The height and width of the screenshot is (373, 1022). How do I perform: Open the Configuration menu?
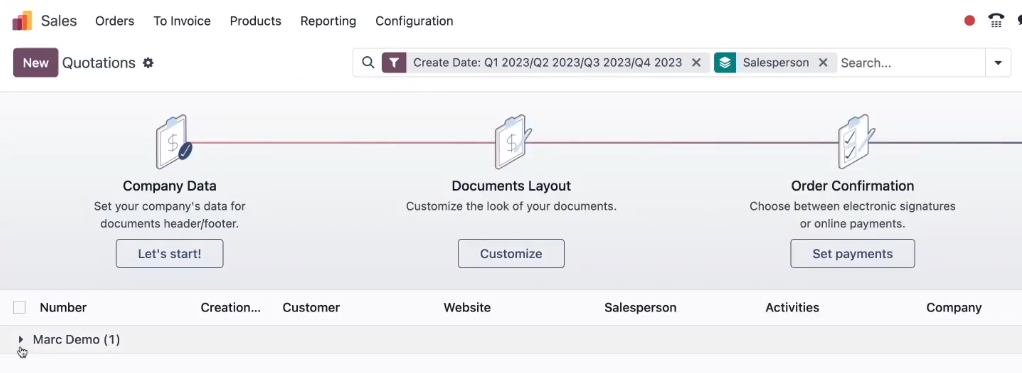click(414, 21)
